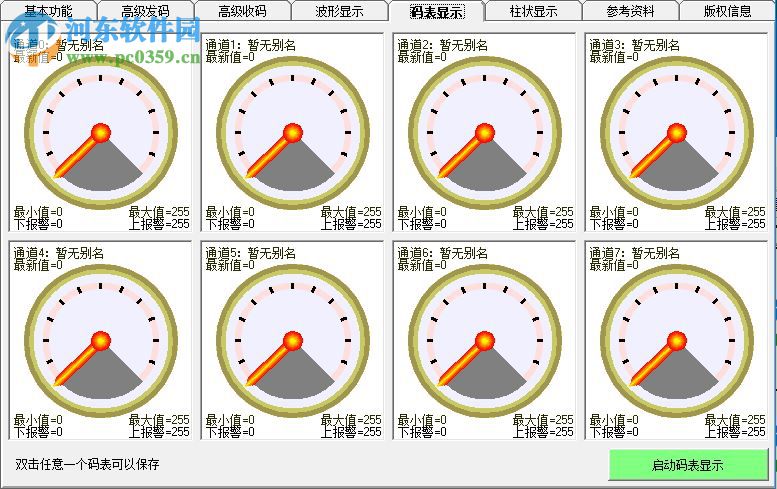Click 最新值=0 under 通道1
This screenshot has height=489, width=777.
click(230, 57)
